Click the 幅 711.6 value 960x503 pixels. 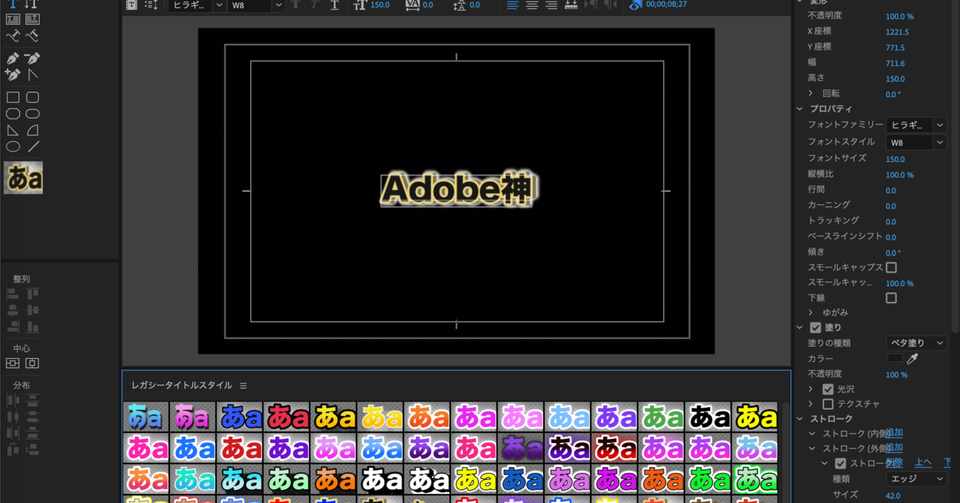[895, 63]
